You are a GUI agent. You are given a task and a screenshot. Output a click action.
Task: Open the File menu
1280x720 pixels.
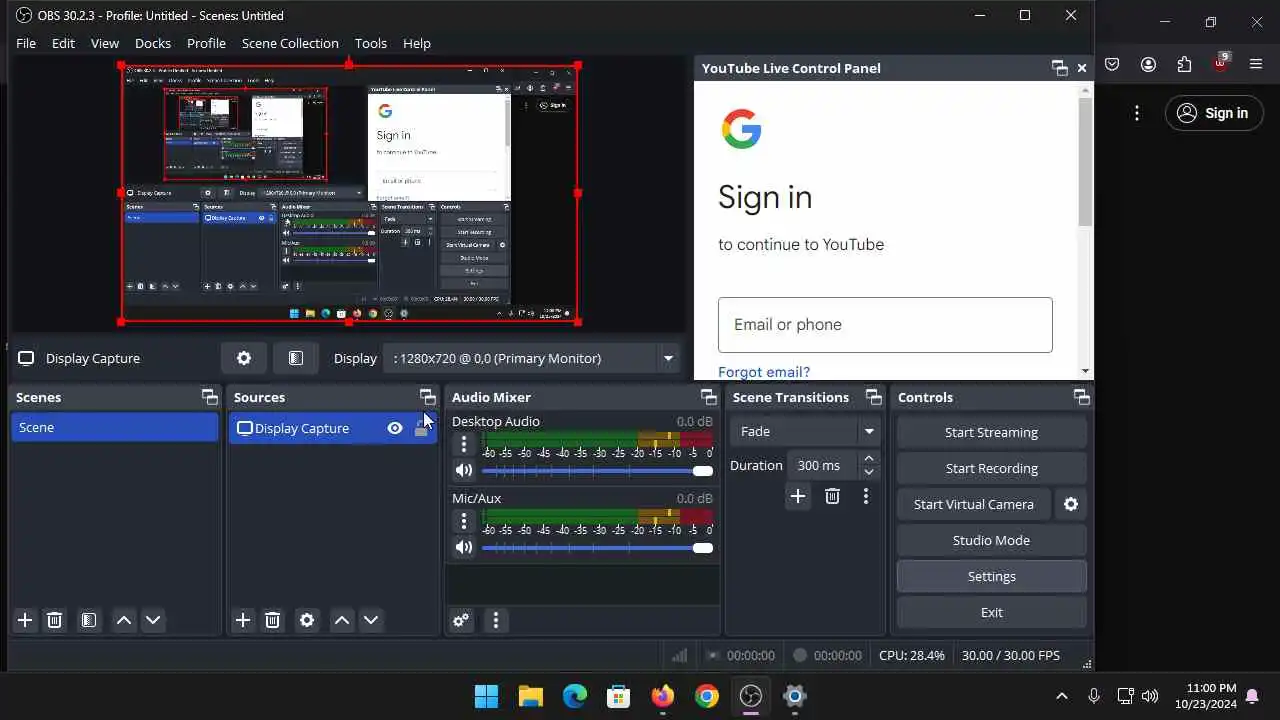pos(26,43)
